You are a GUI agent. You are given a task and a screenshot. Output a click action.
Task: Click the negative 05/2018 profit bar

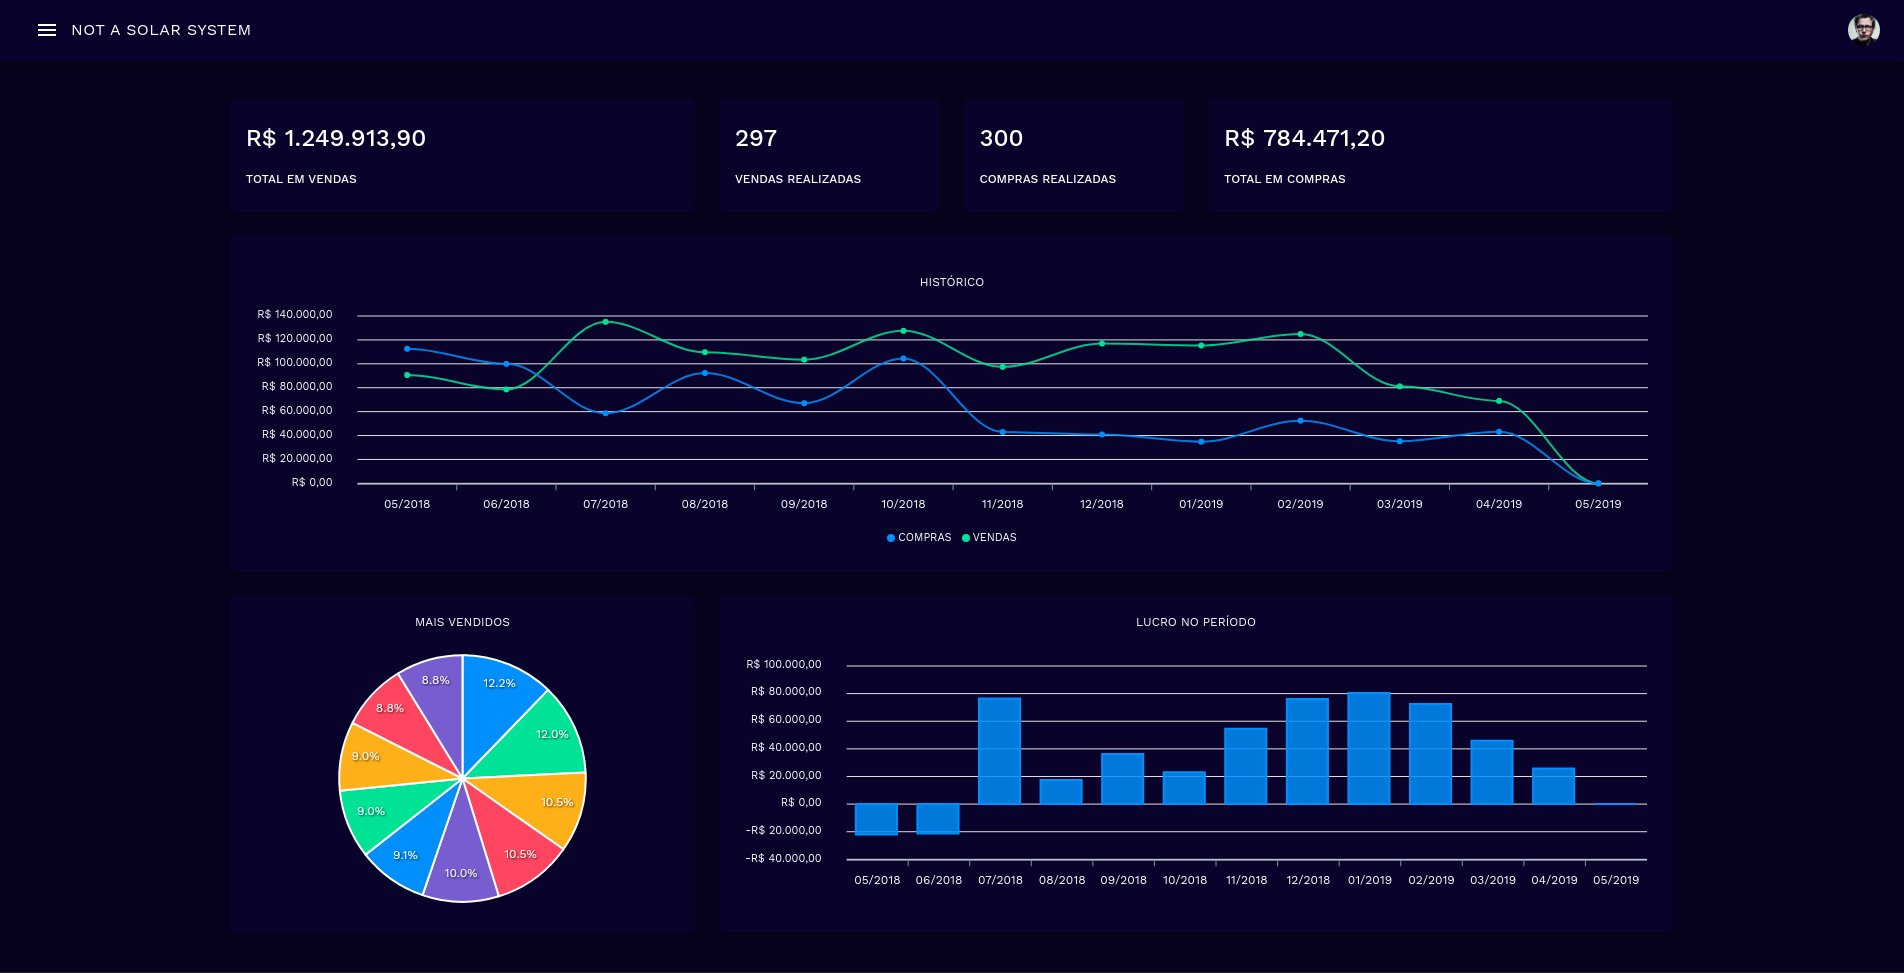pos(876,819)
